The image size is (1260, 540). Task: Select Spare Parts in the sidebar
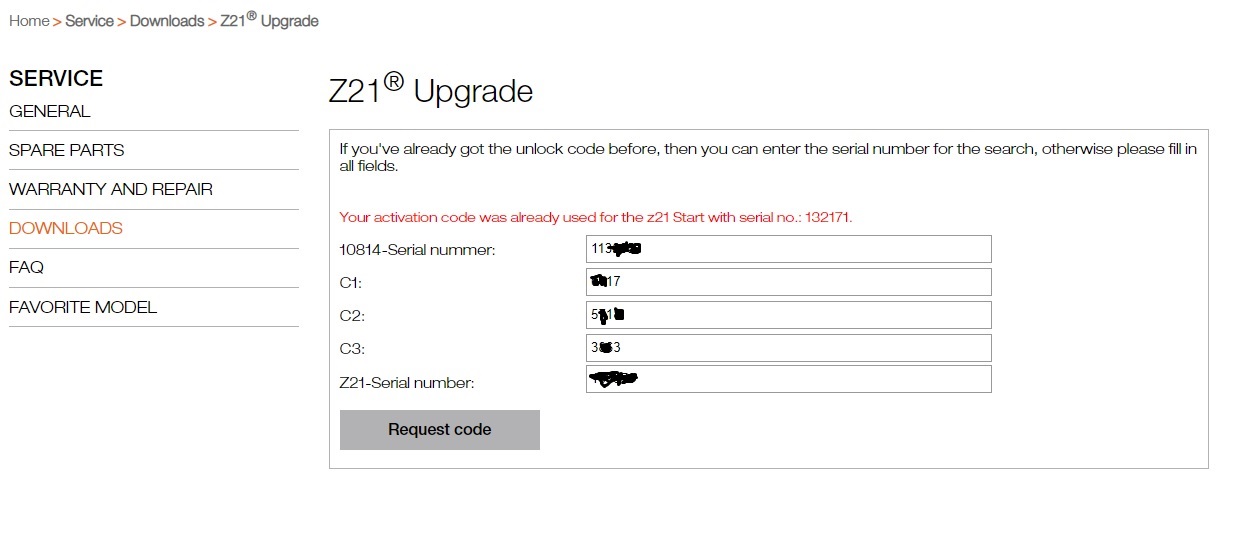67,150
